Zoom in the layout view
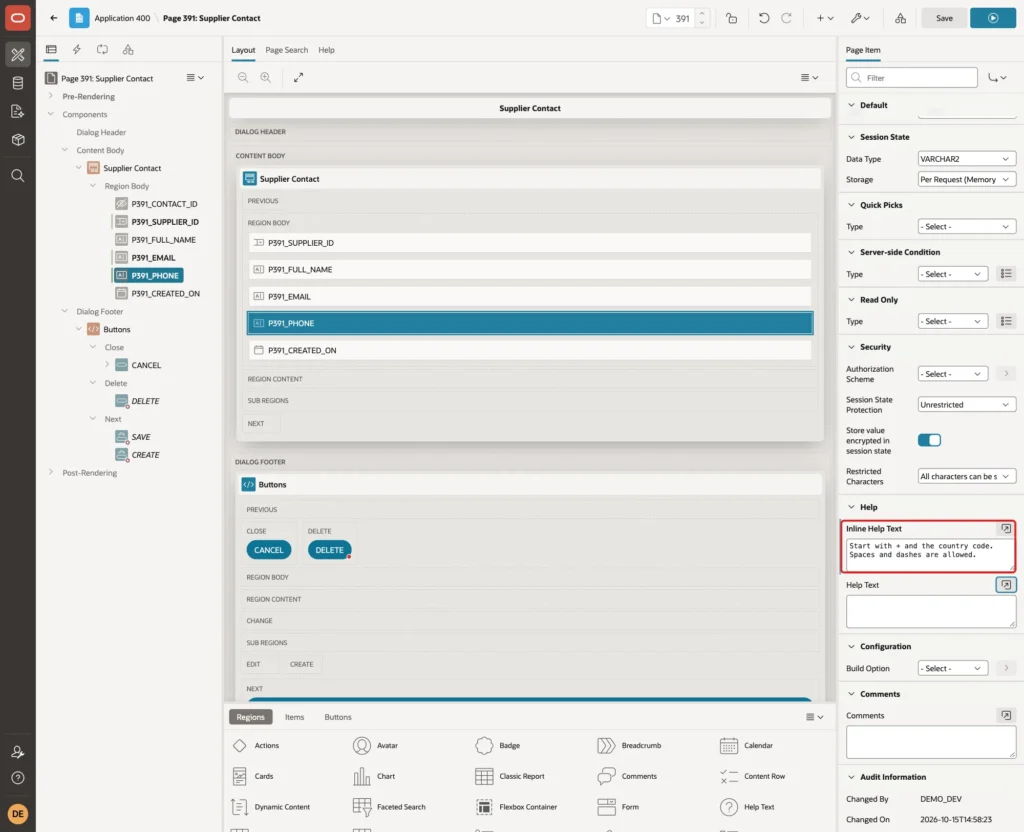 pos(266,77)
